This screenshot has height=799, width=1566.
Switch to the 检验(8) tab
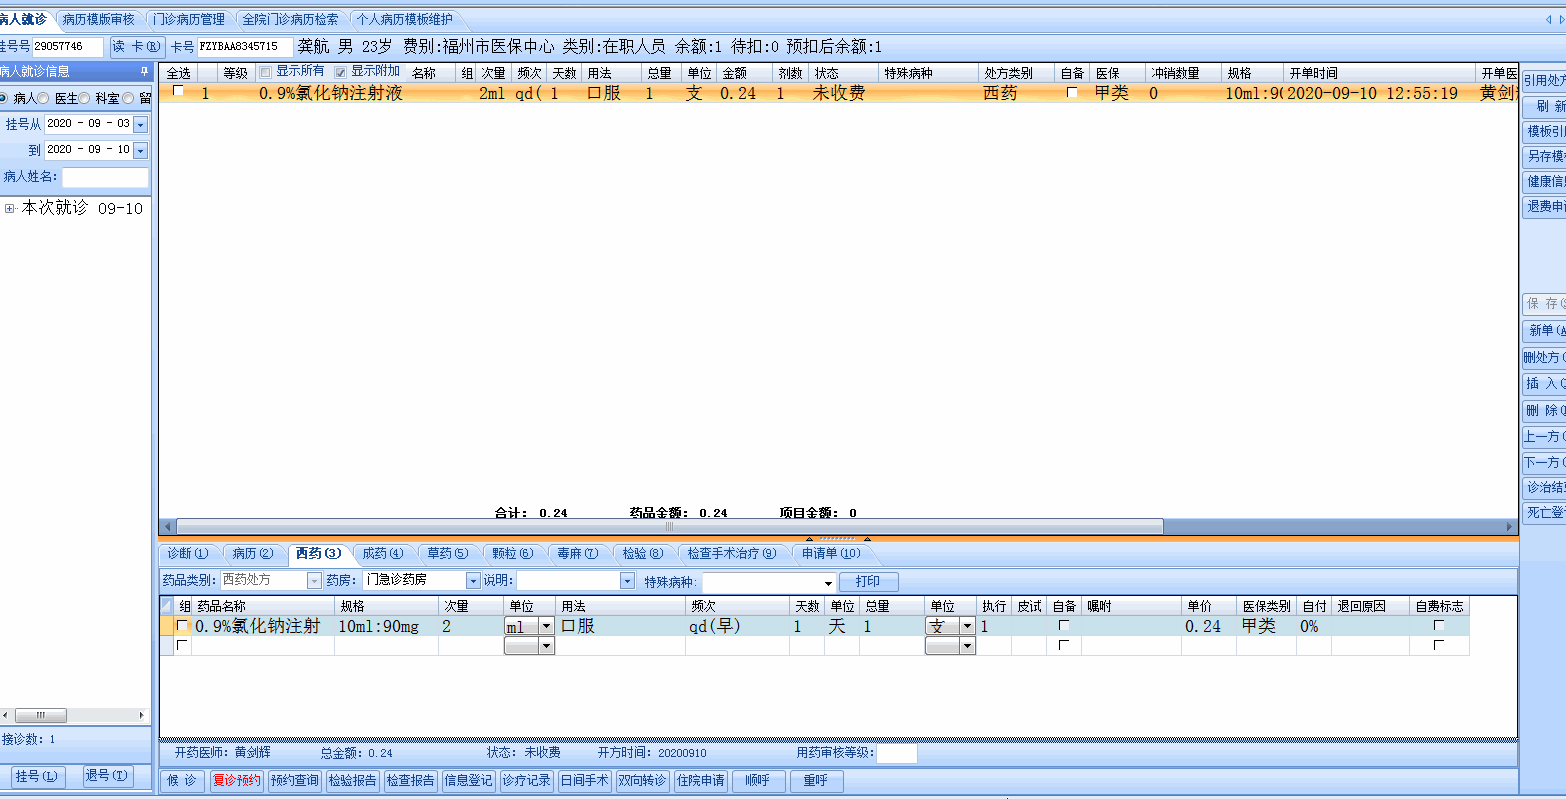[x=642, y=553]
